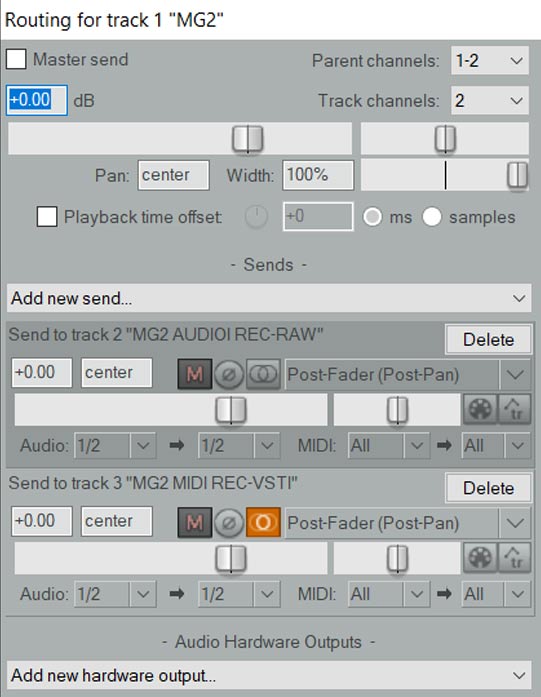This screenshot has width=541, height=697.
Task: Click the main track volume slider handle
Action: click(248, 139)
